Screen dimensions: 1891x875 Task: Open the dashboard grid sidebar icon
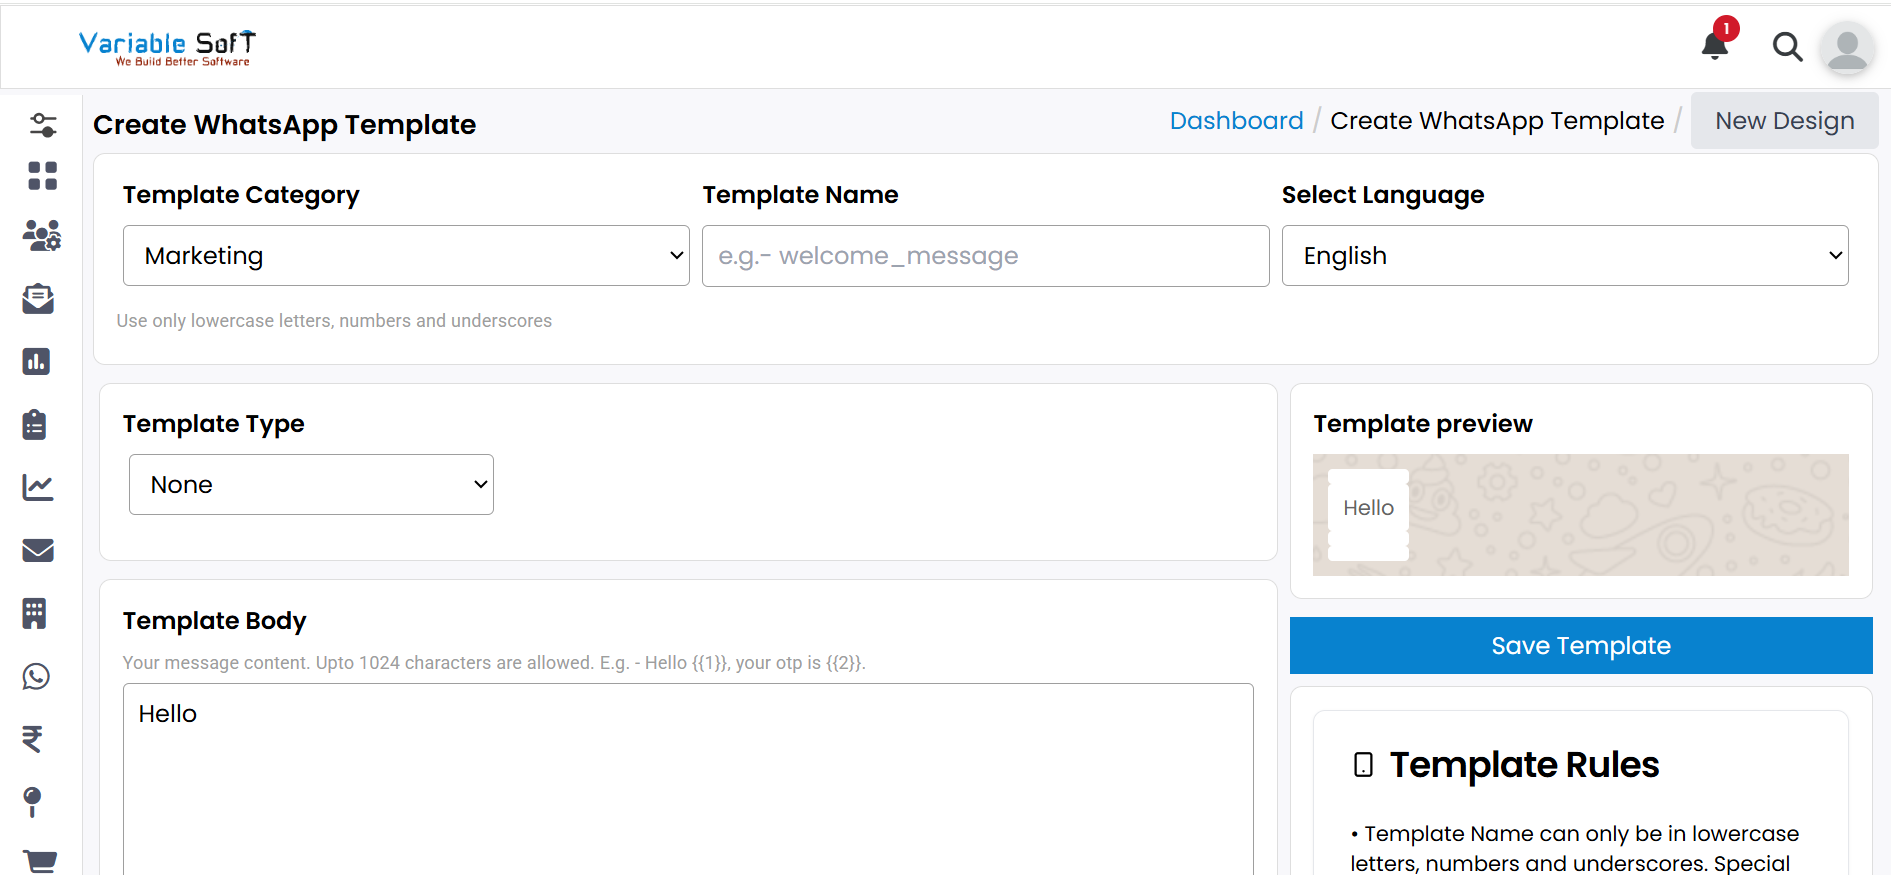[x=42, y=176]
